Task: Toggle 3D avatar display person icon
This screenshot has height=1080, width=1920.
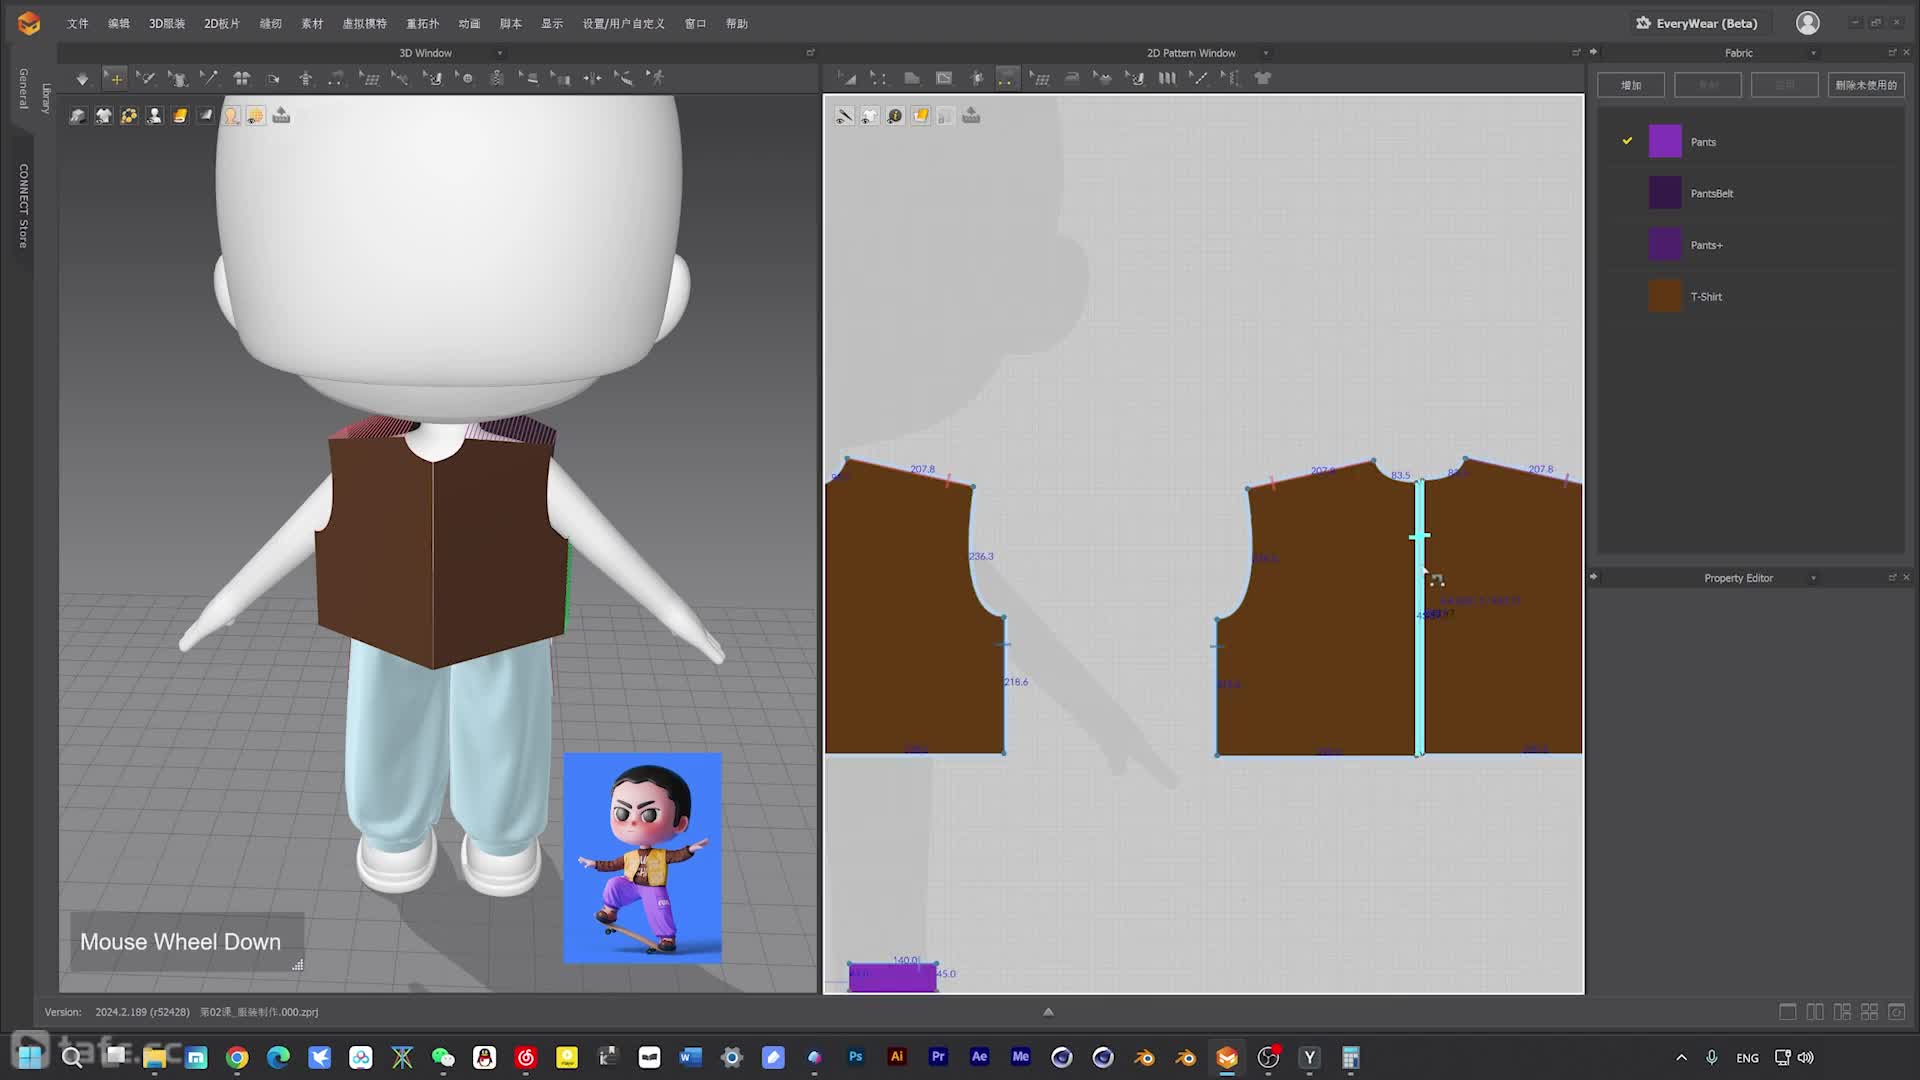Action: point(154,116)
